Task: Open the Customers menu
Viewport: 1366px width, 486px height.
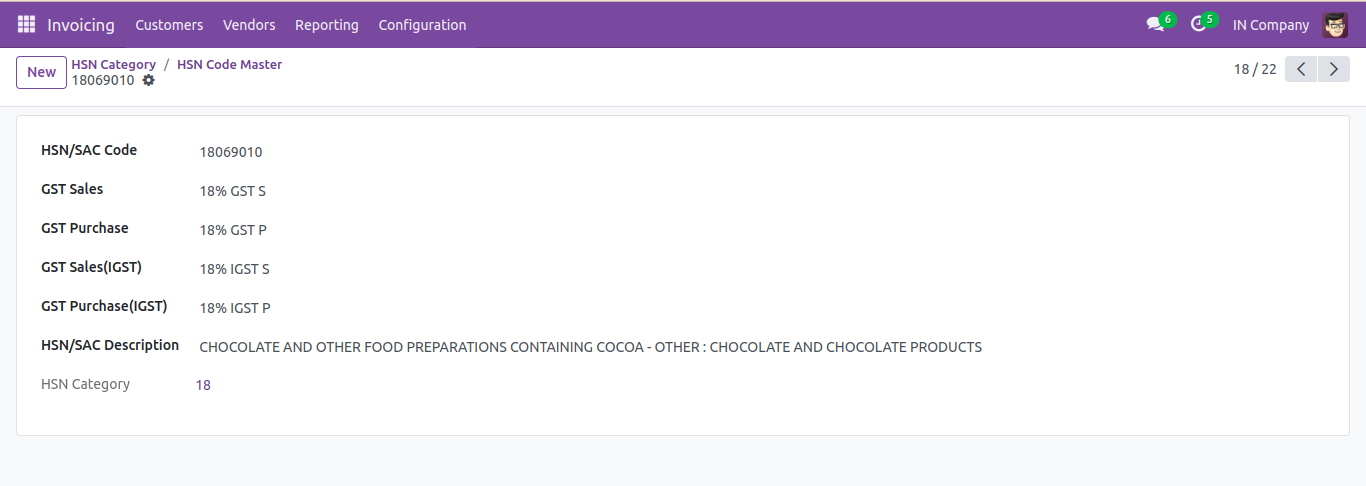Action: (x=169, y=25)
